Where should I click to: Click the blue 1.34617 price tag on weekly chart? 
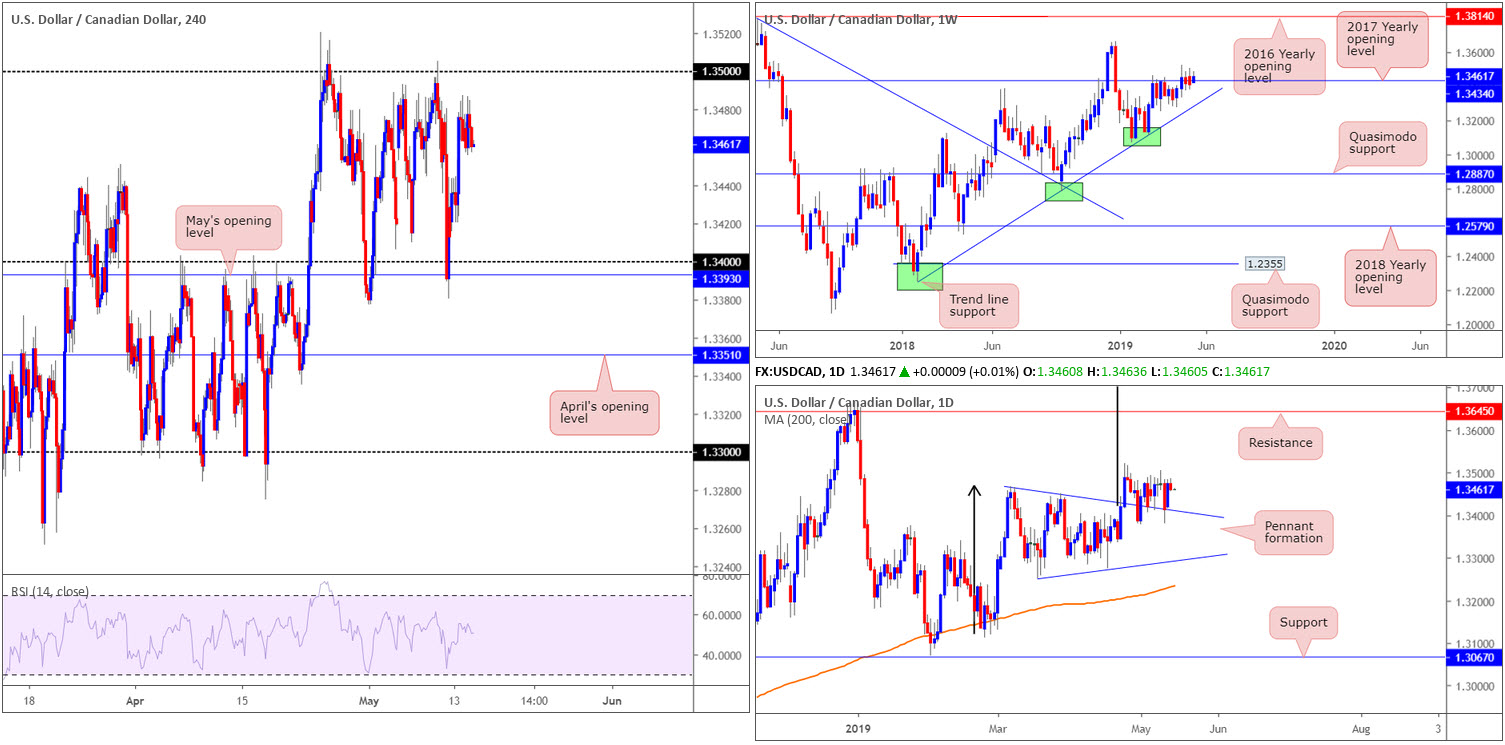click(x=1475, y=76)
